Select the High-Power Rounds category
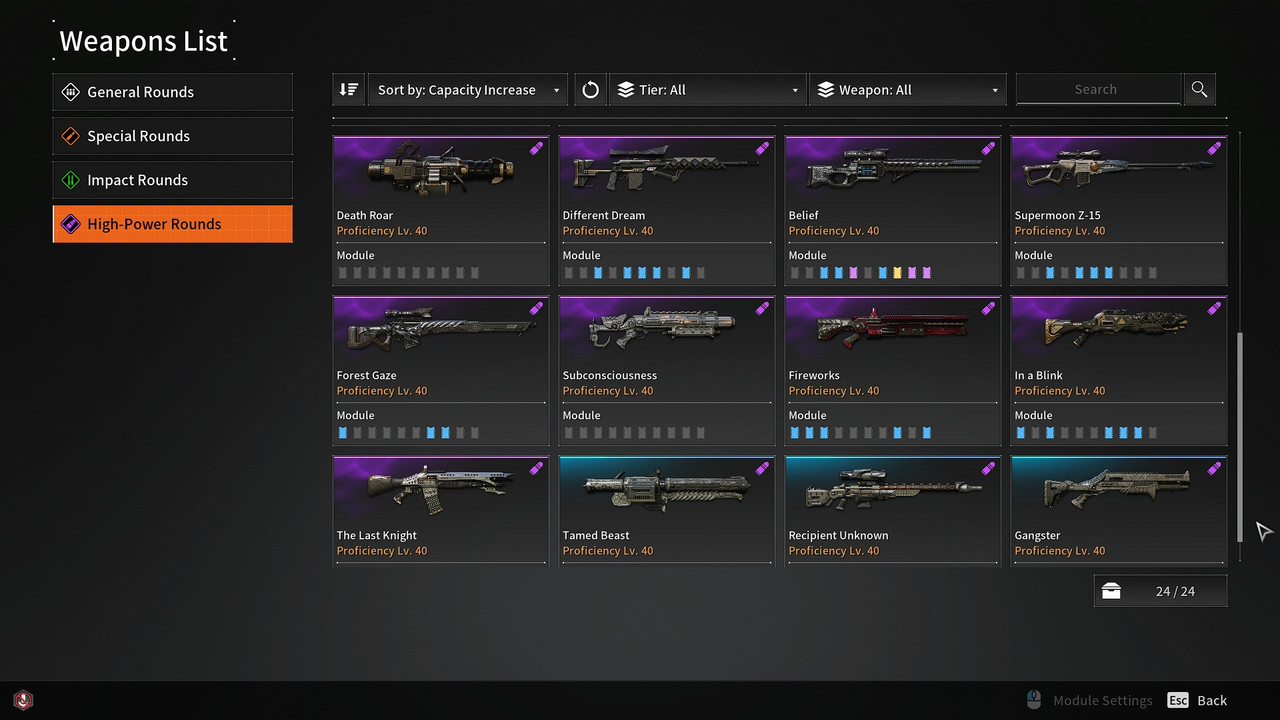This screenshot has height=720, width=1280. coord(173,224)
